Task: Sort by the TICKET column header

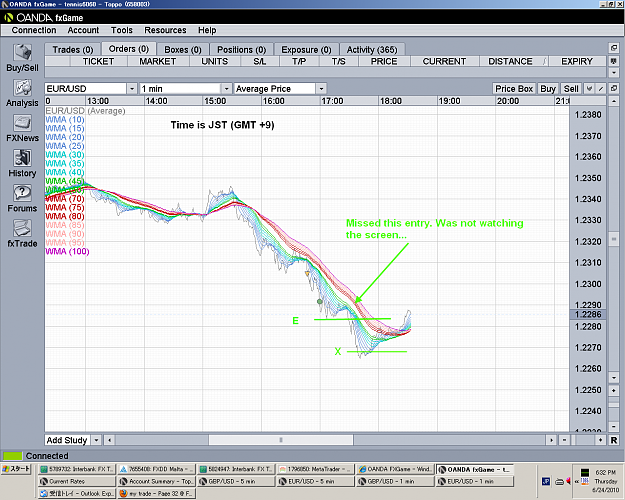Action: pyautogui.click(x=98, y=61)
